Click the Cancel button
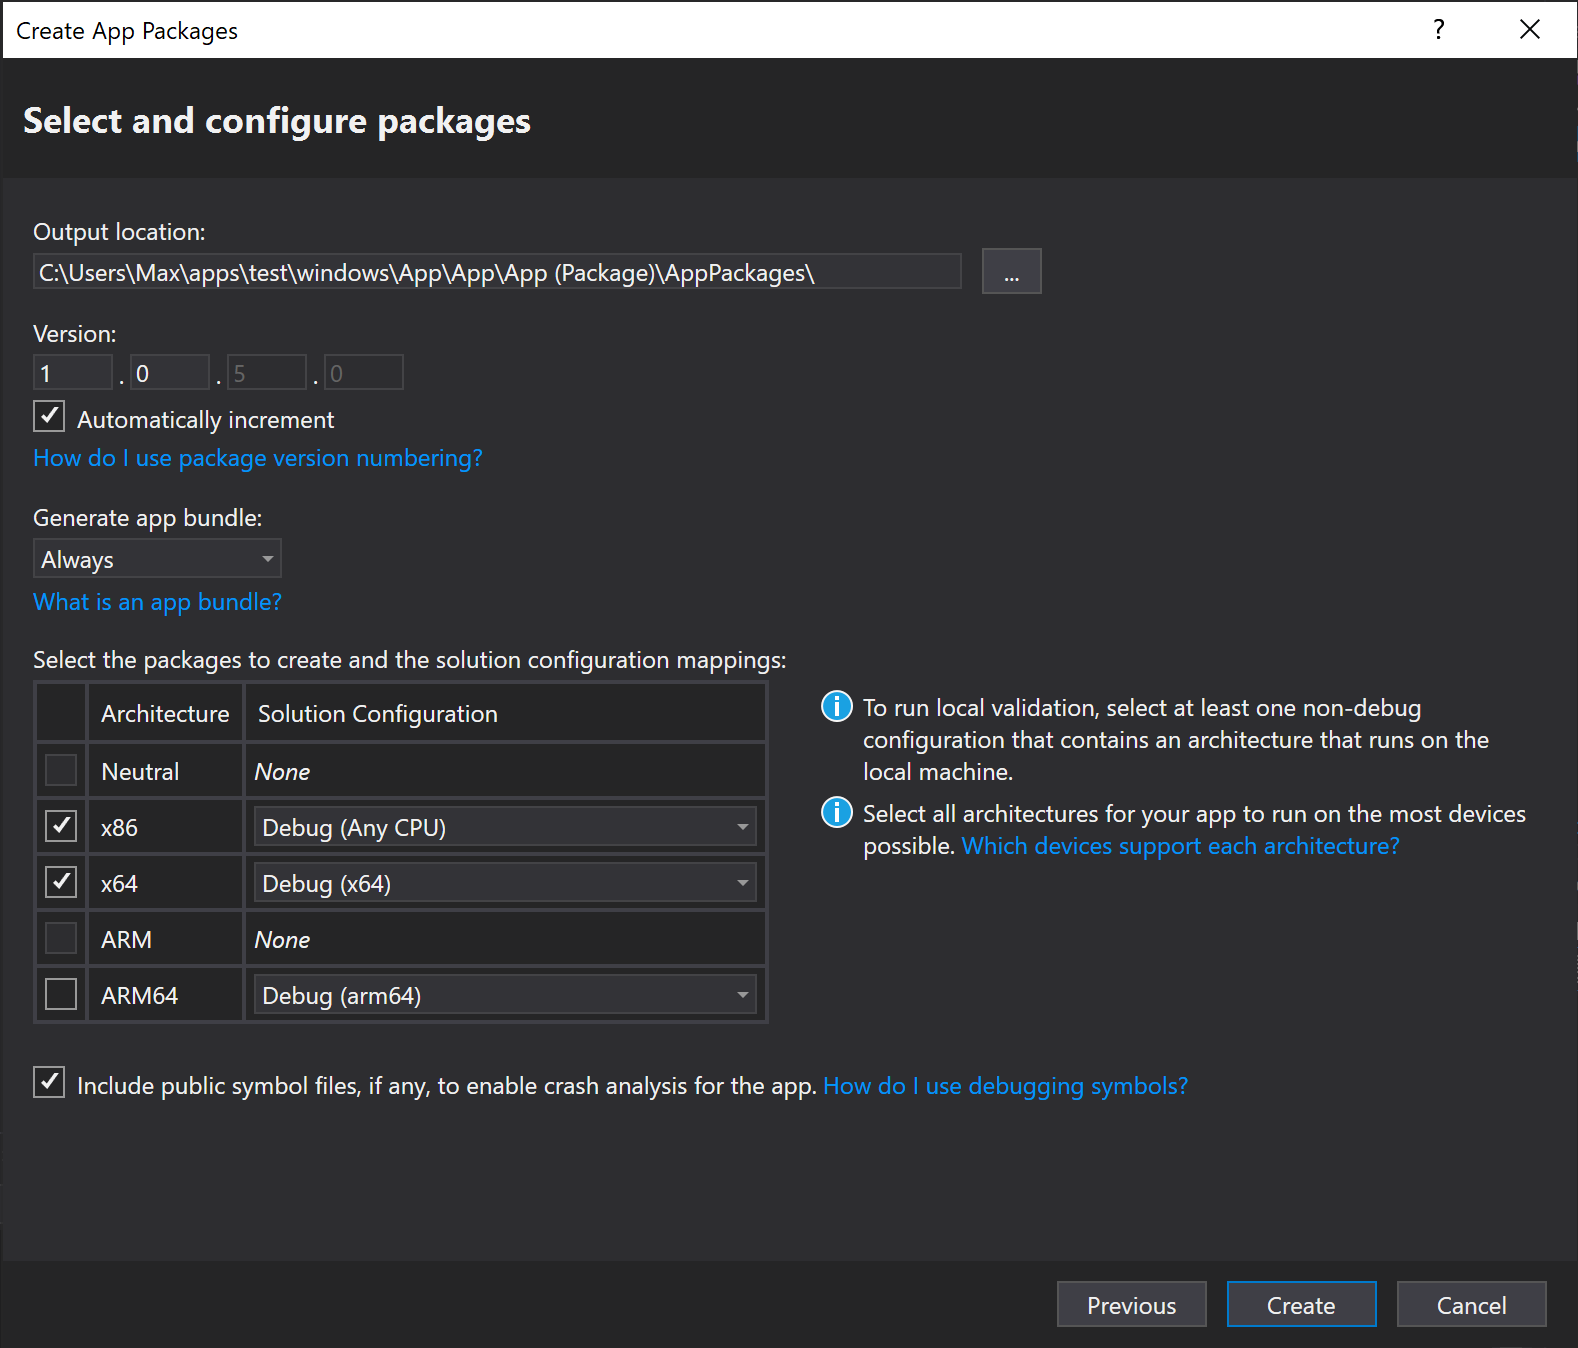 click(1472, 1304)
